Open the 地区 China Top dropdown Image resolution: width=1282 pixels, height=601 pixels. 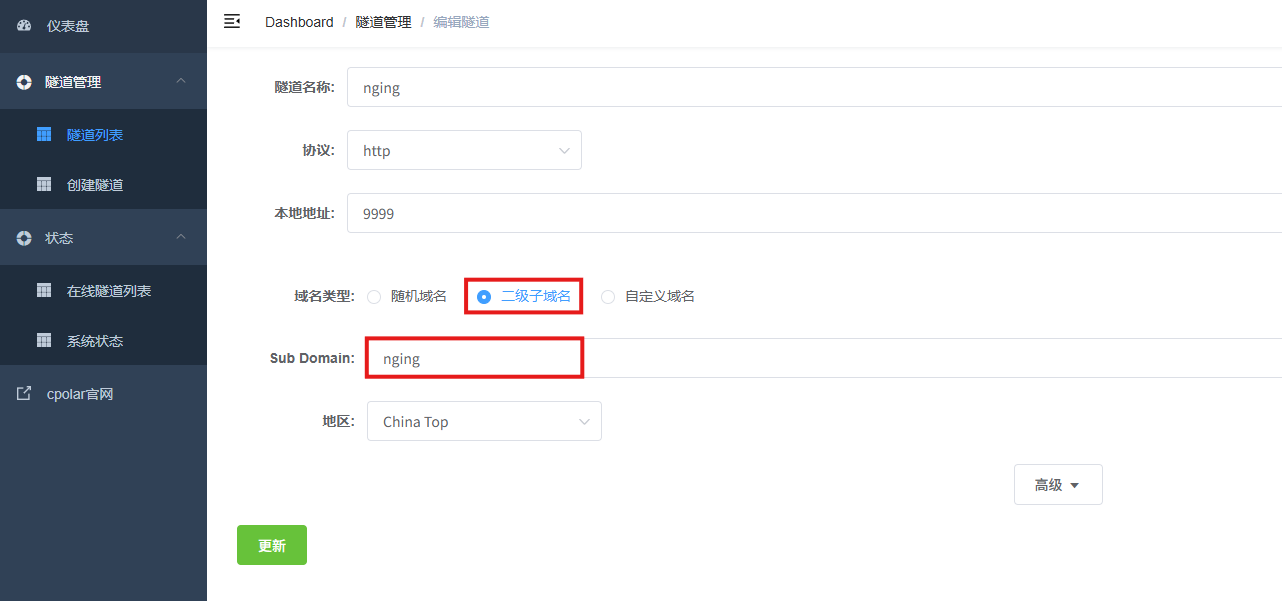pyautogui.click(x=484, y=422)
